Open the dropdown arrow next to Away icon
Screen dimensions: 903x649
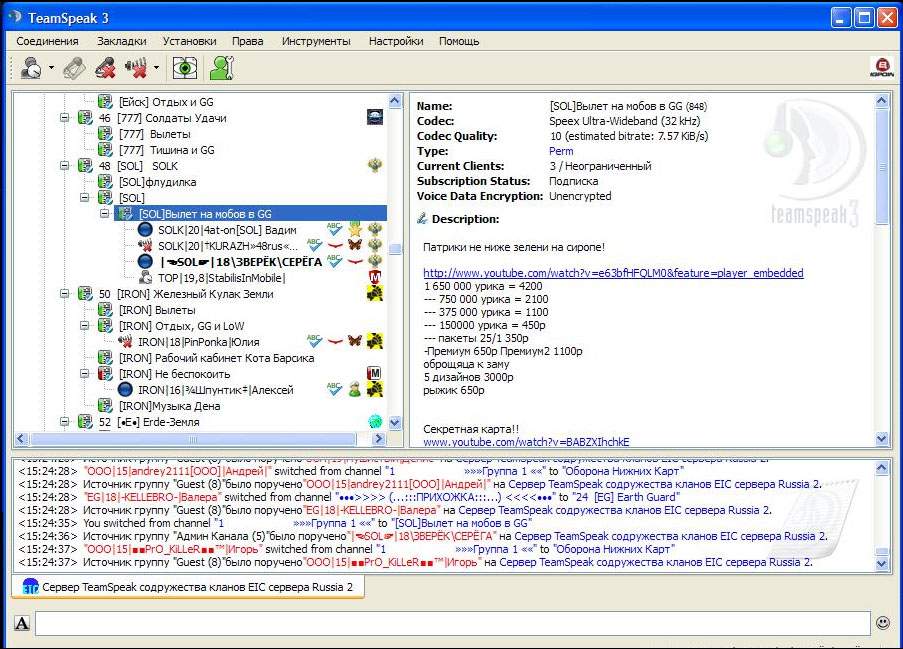click(51, 69)
